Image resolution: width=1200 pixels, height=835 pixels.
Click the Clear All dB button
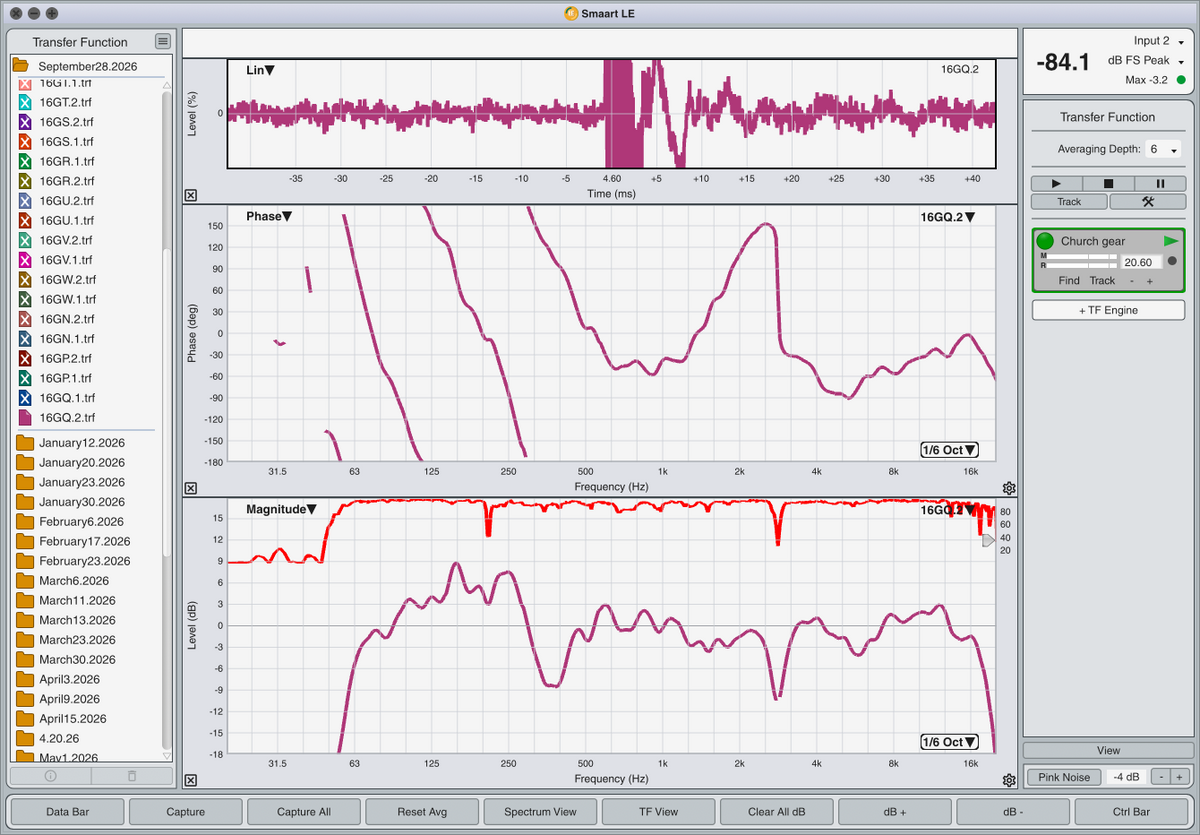click(x=776, y=812)
